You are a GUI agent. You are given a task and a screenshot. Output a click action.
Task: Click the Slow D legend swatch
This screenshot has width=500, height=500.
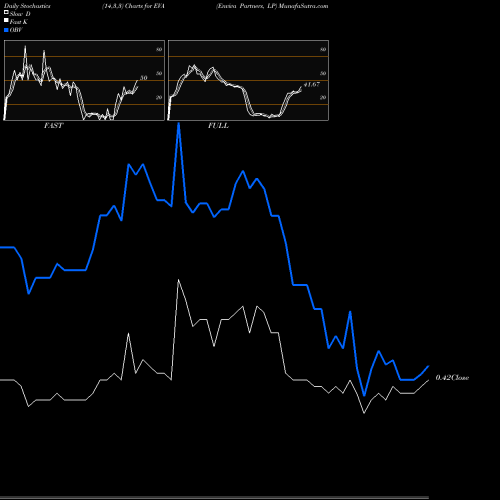6,13
